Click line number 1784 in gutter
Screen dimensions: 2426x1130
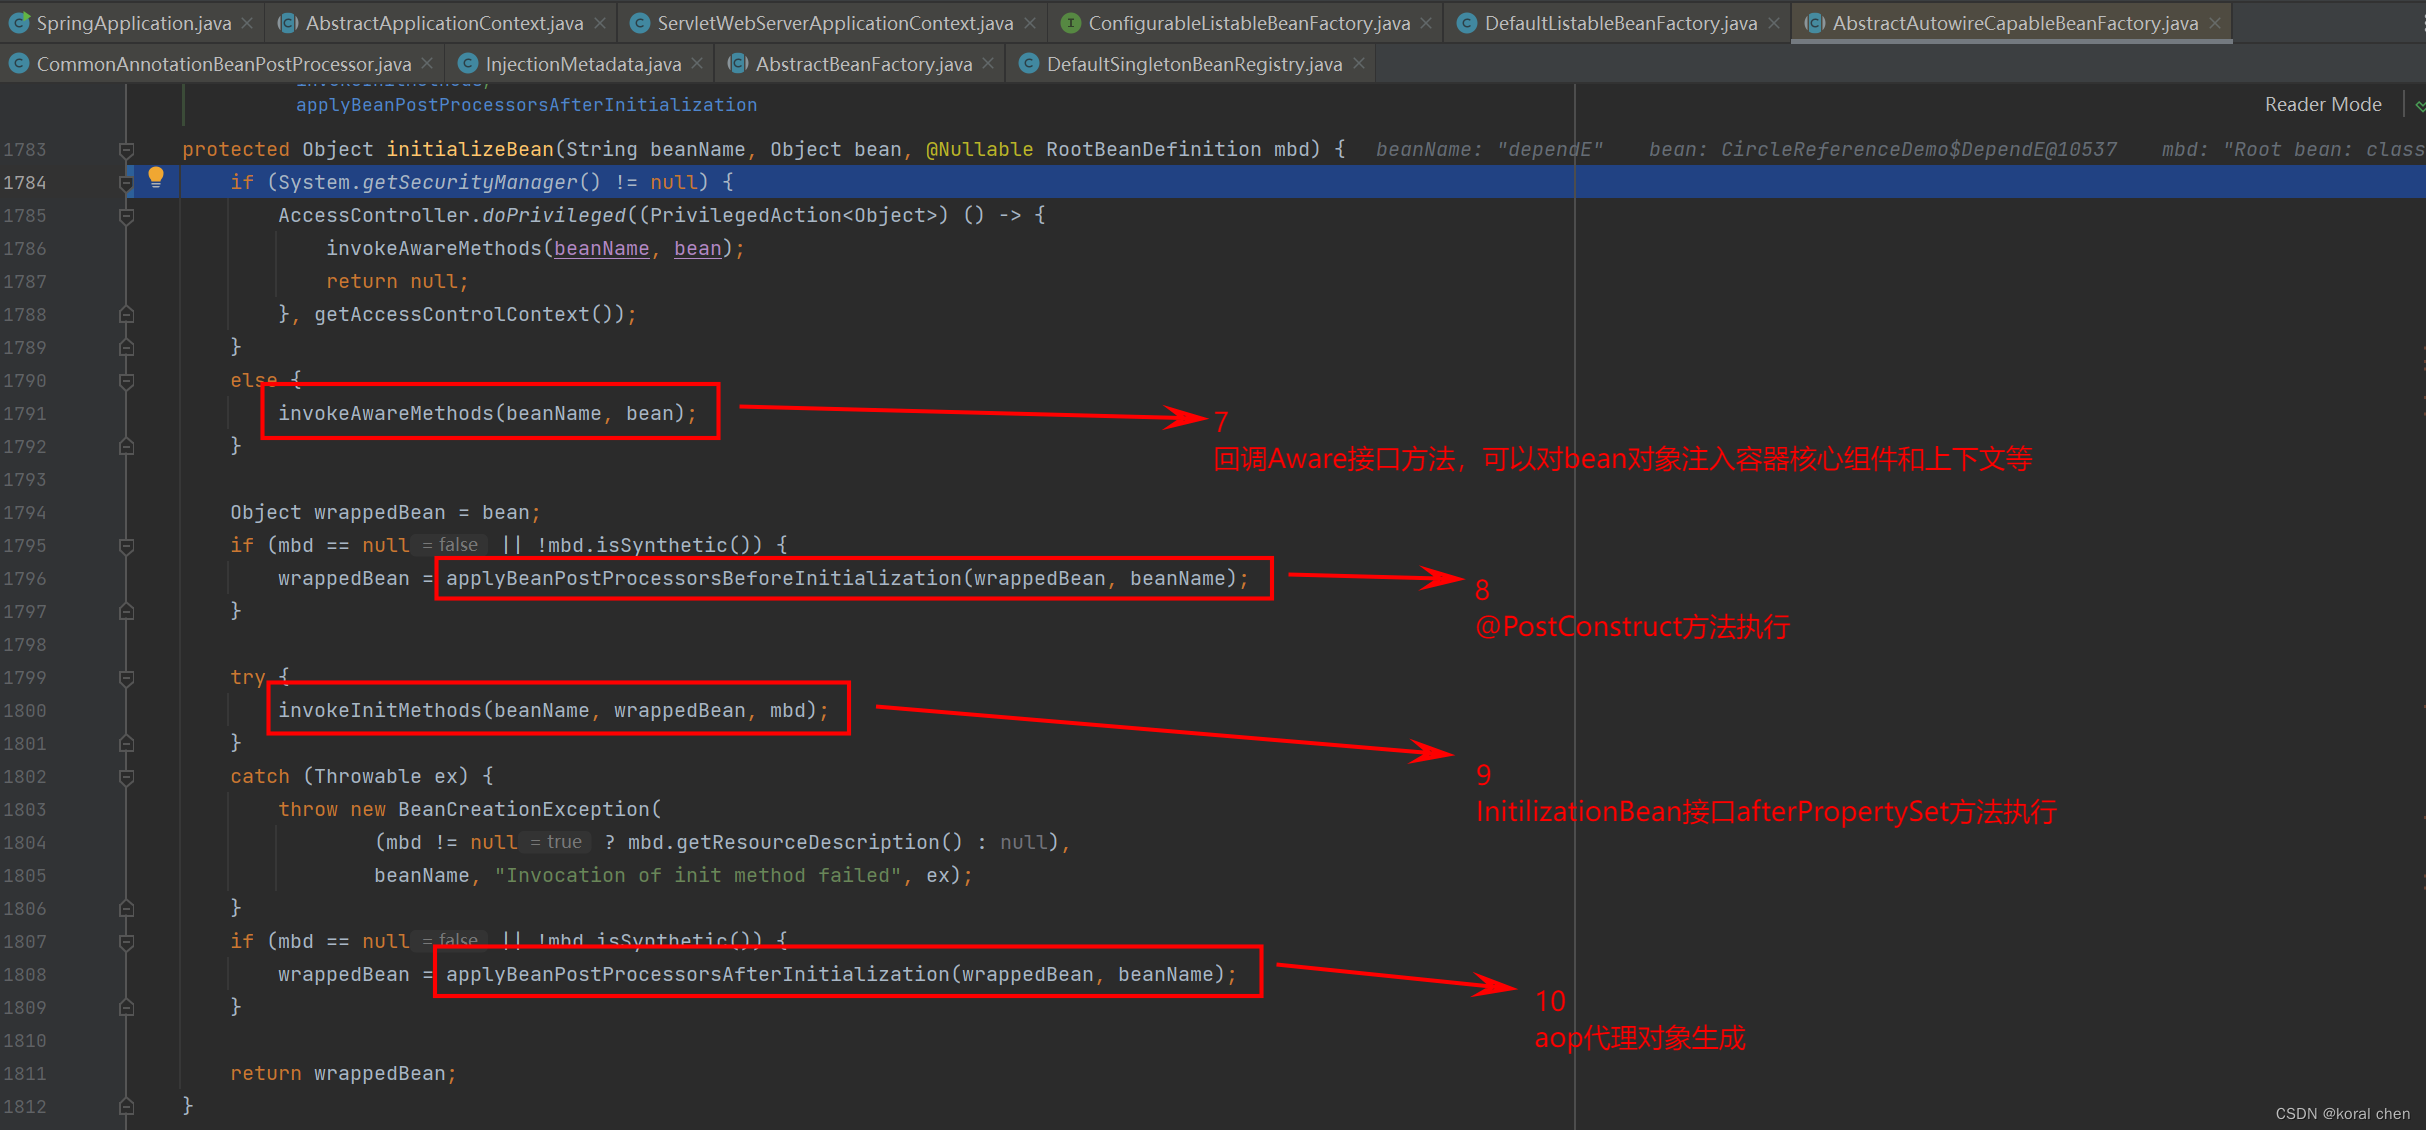tap(25, 182)
